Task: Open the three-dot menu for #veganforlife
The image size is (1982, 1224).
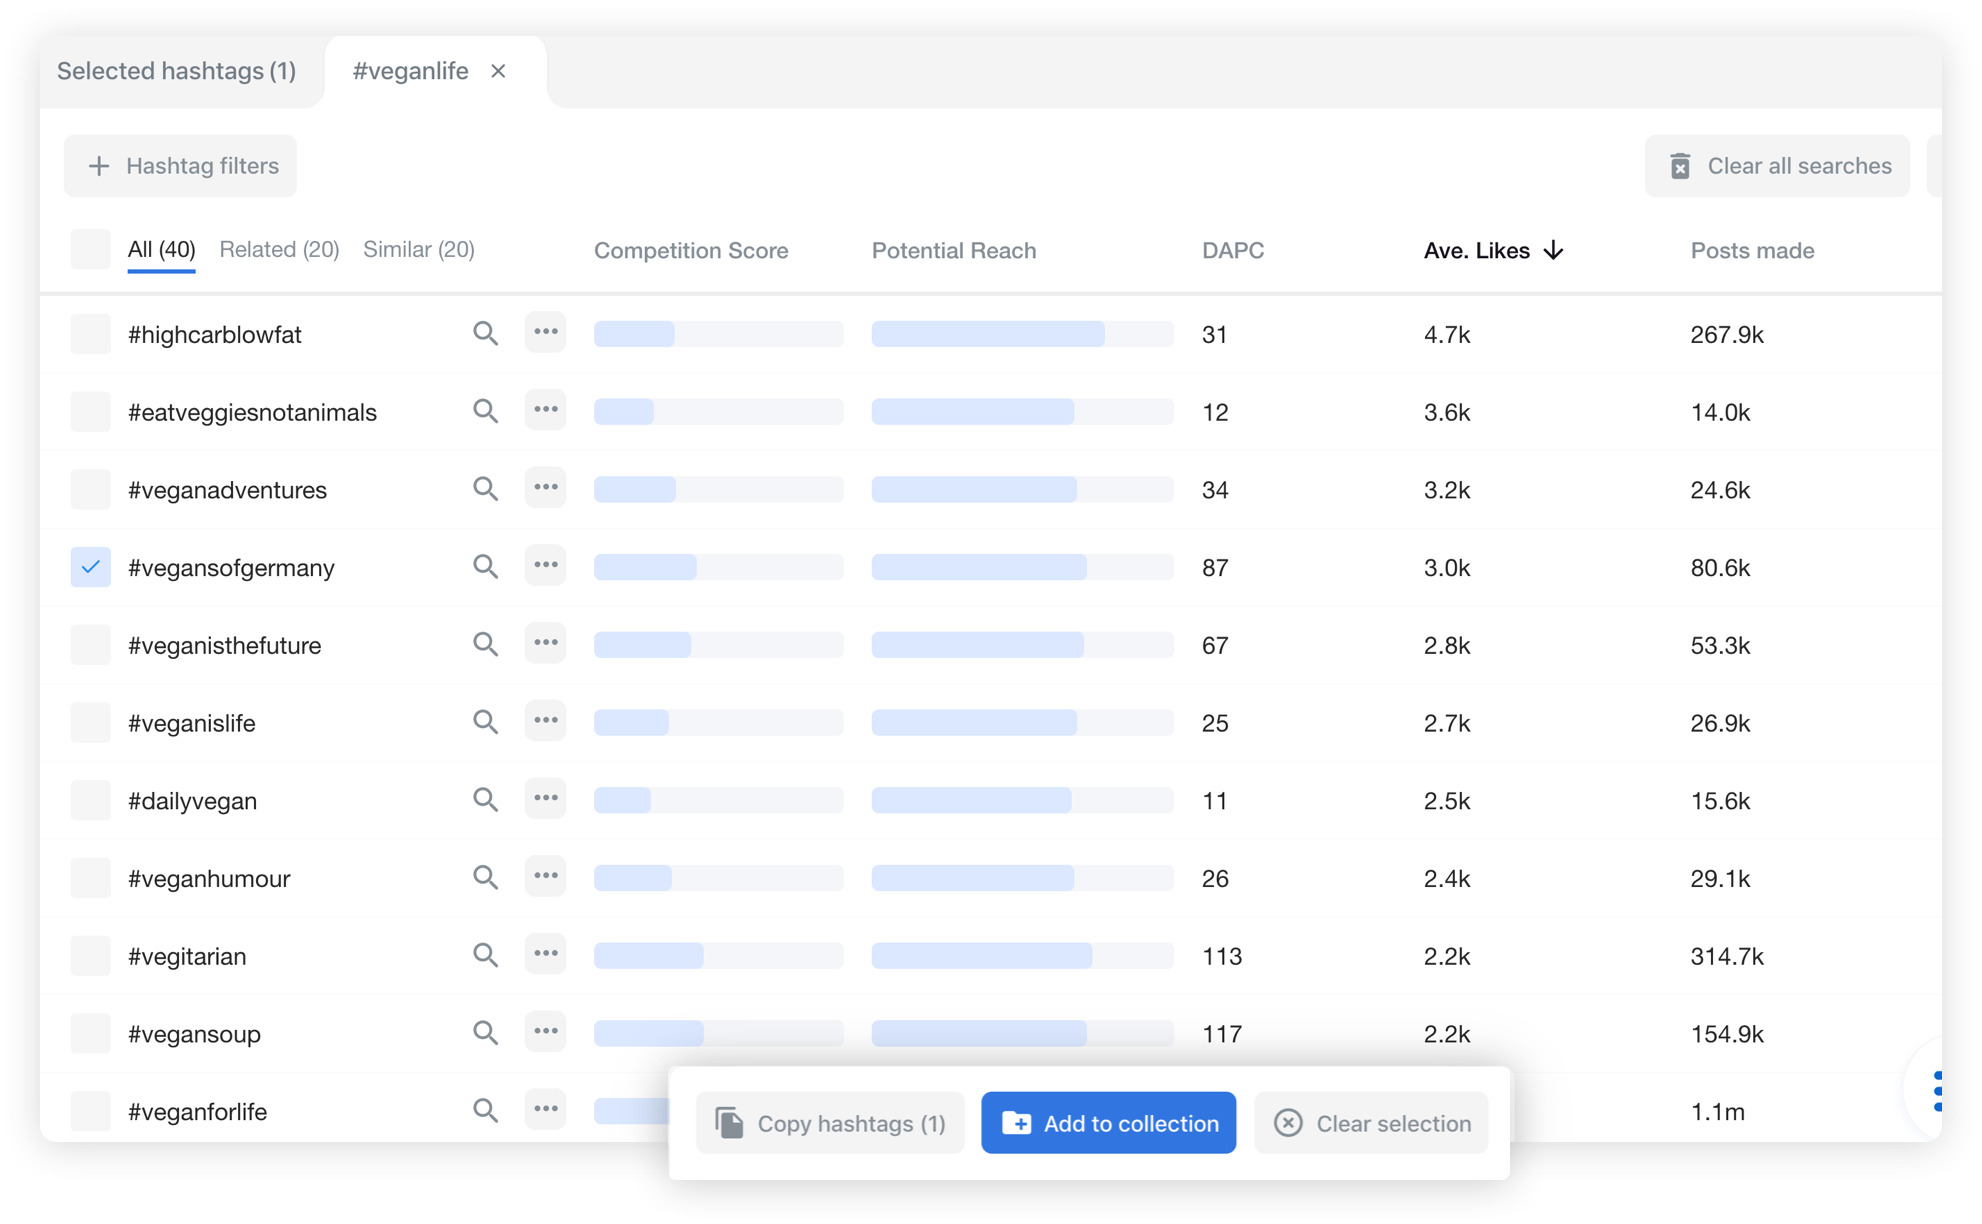Action: pos(545,1110)
